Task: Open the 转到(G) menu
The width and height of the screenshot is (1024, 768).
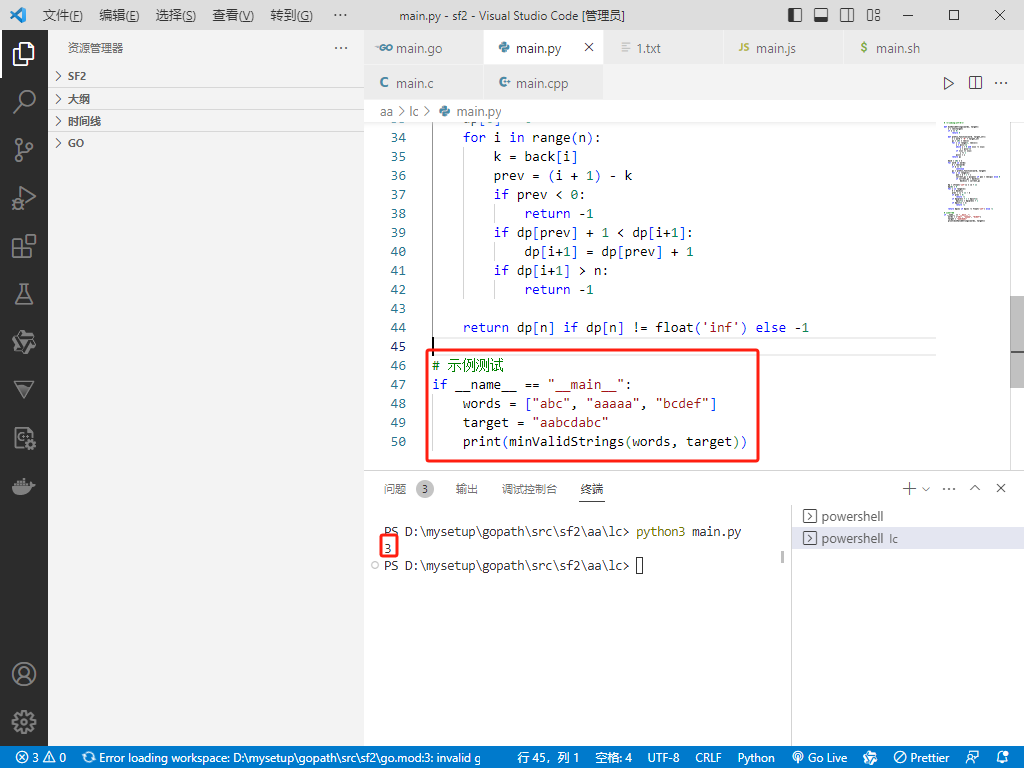Action: tap(291, 15)
